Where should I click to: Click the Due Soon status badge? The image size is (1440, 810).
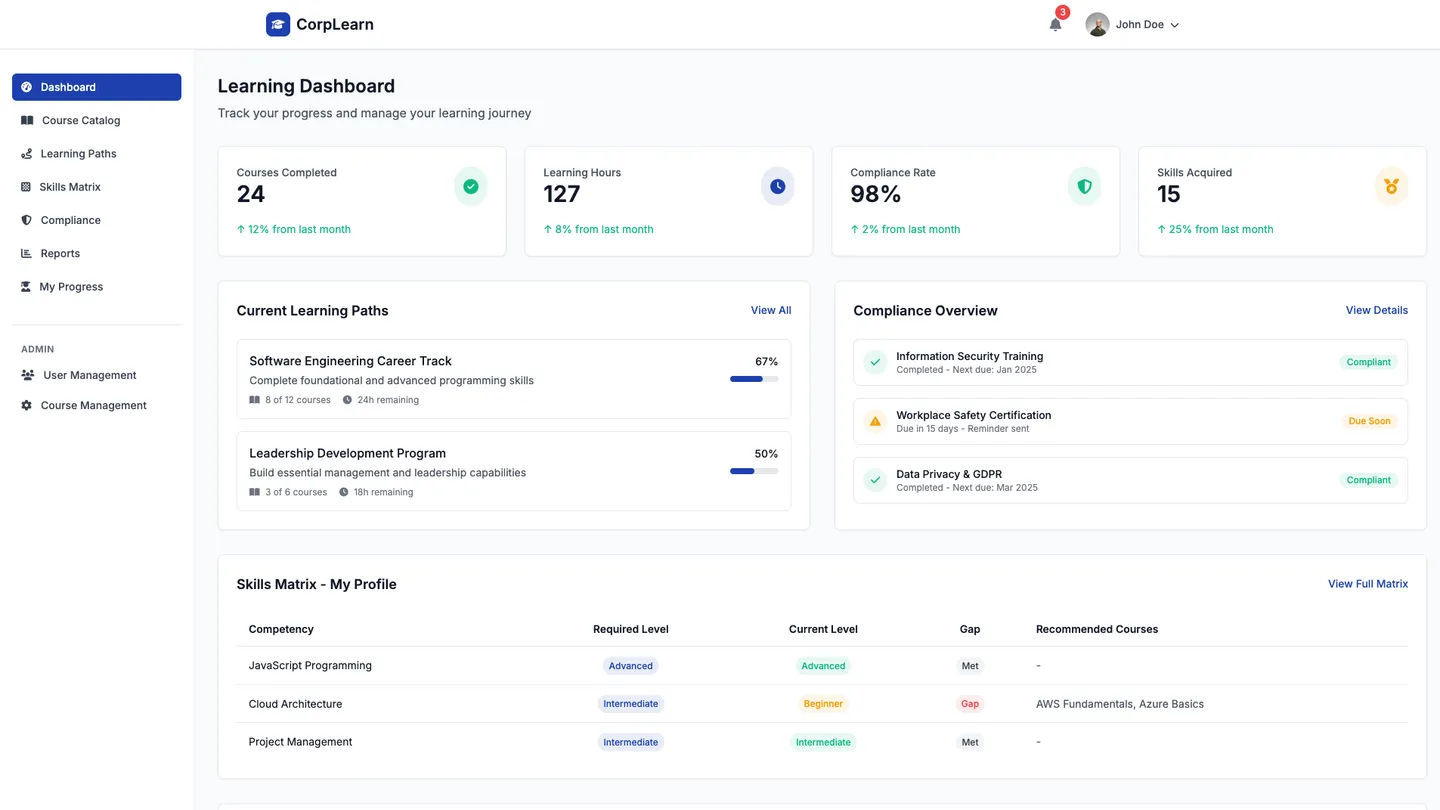tap(1369, 421)
